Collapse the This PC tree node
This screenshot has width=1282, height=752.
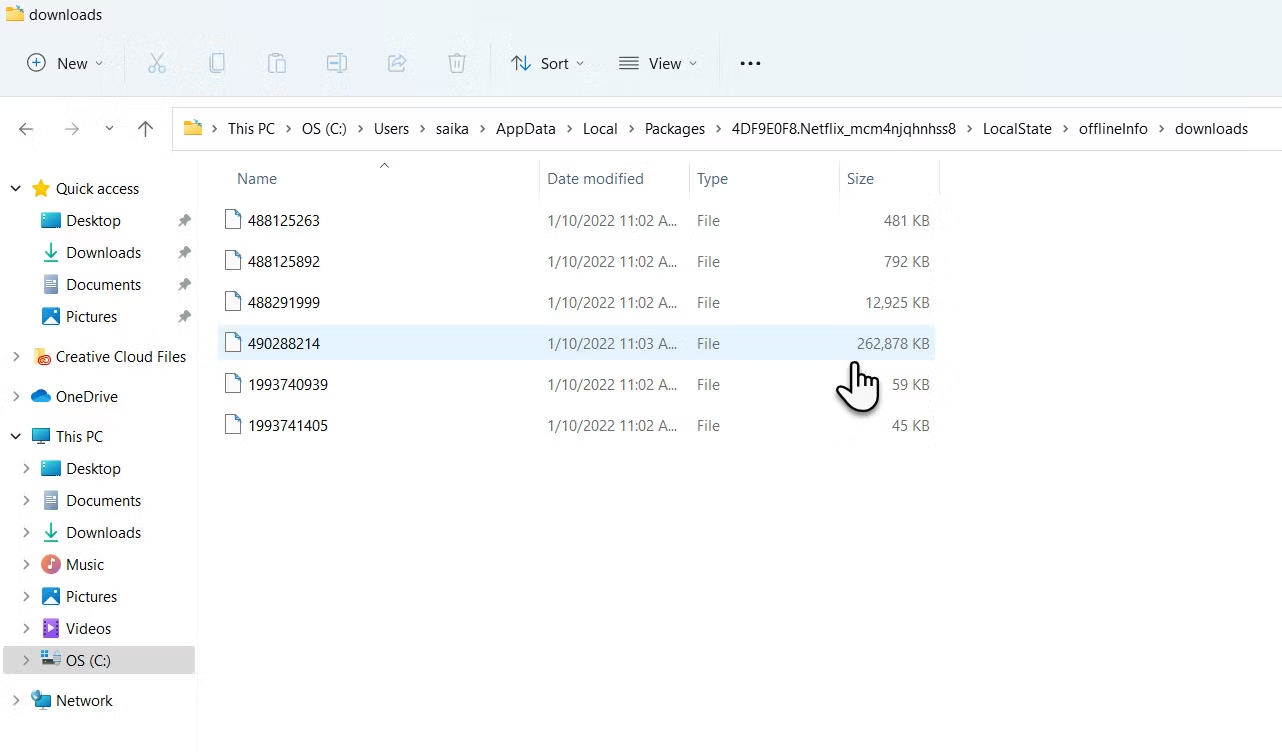coord(16,437)
